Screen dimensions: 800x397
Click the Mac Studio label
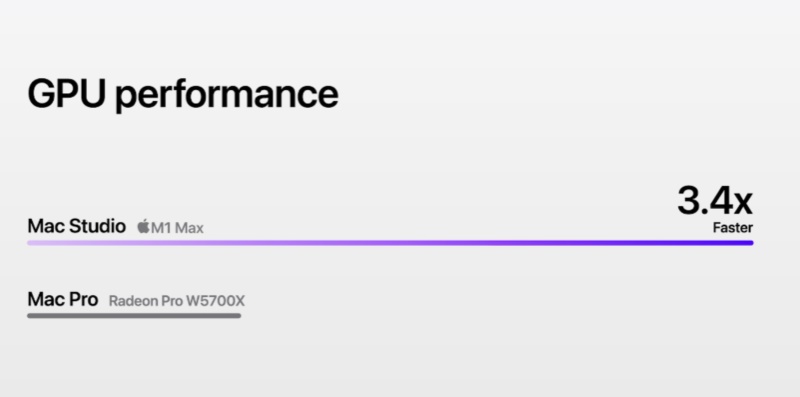[x=77, y=226]
